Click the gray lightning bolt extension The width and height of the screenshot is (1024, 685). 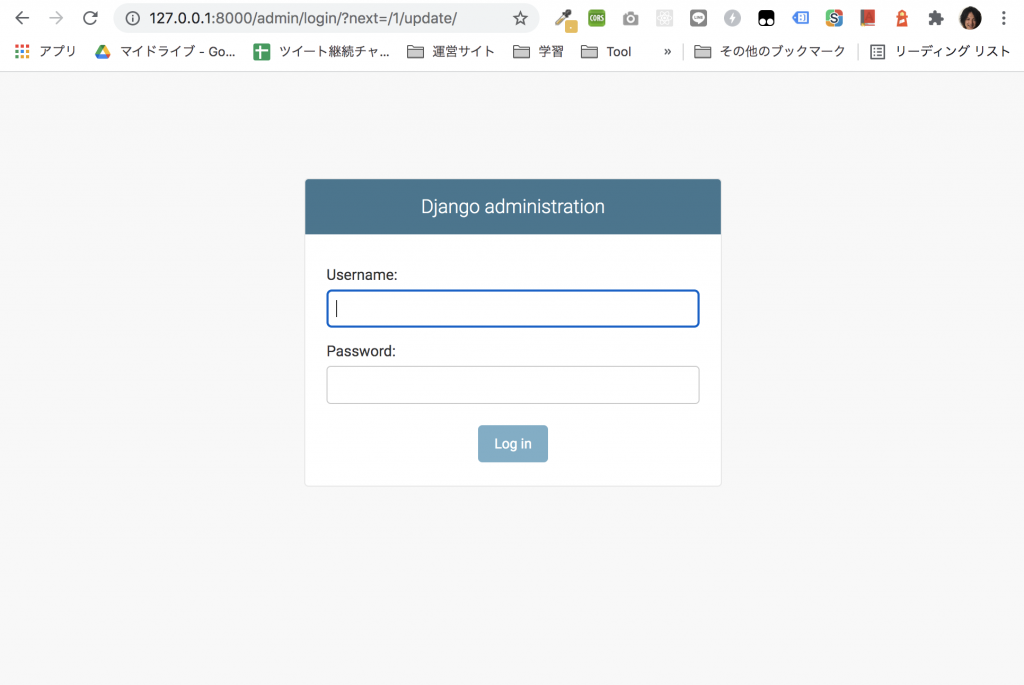tap(732, 18)
